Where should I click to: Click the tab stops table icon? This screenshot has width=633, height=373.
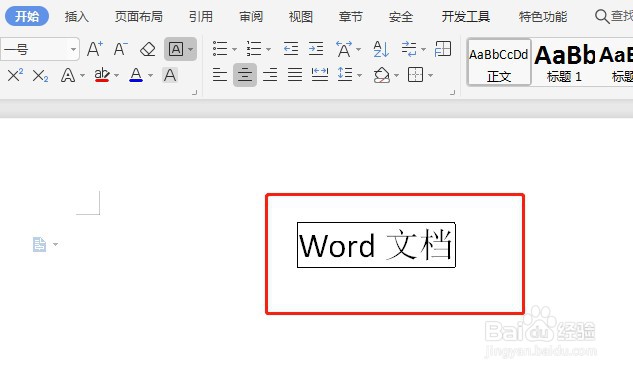pos(443,49)
